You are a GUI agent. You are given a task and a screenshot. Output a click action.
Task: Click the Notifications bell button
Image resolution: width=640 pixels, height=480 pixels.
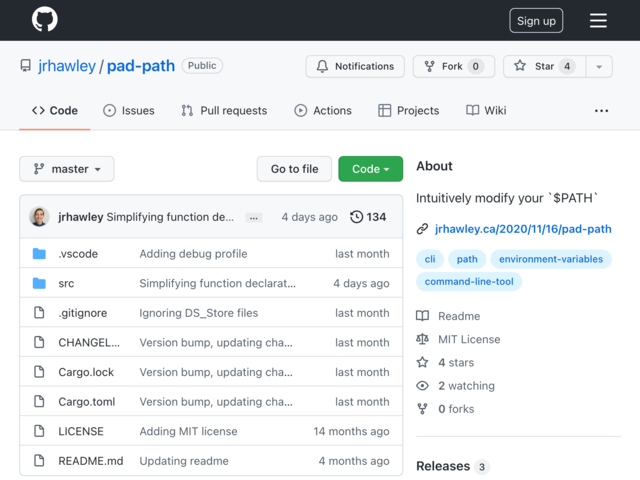point(355,66)
